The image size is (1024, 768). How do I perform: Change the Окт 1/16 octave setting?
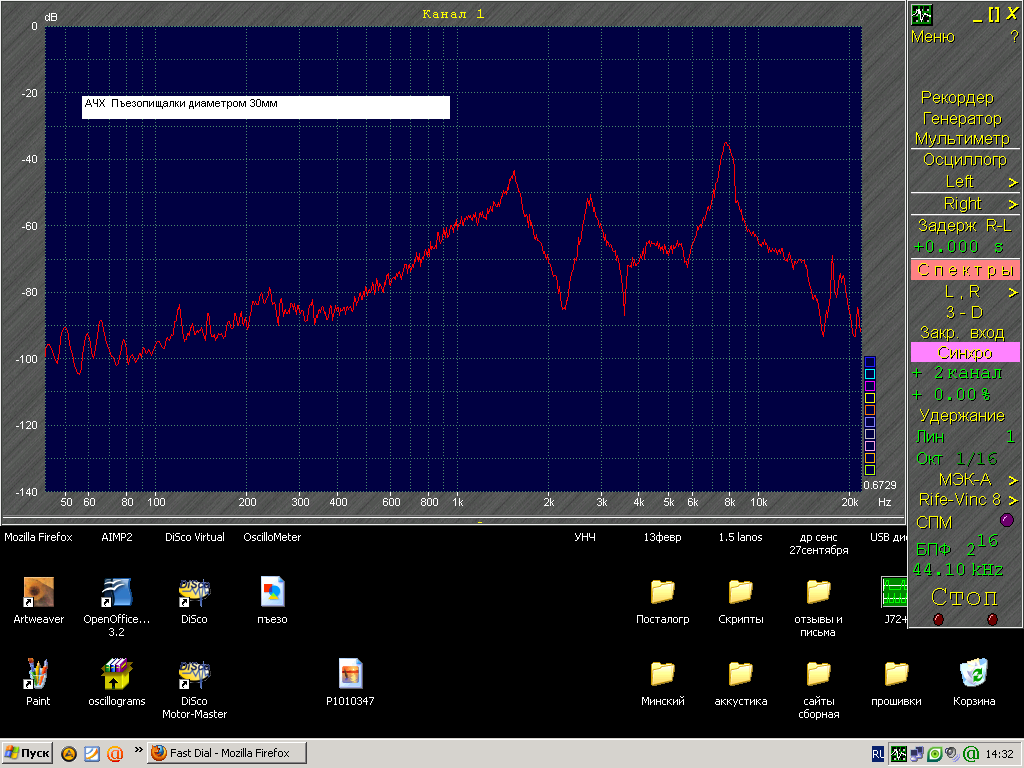click(x=957, y=458)
